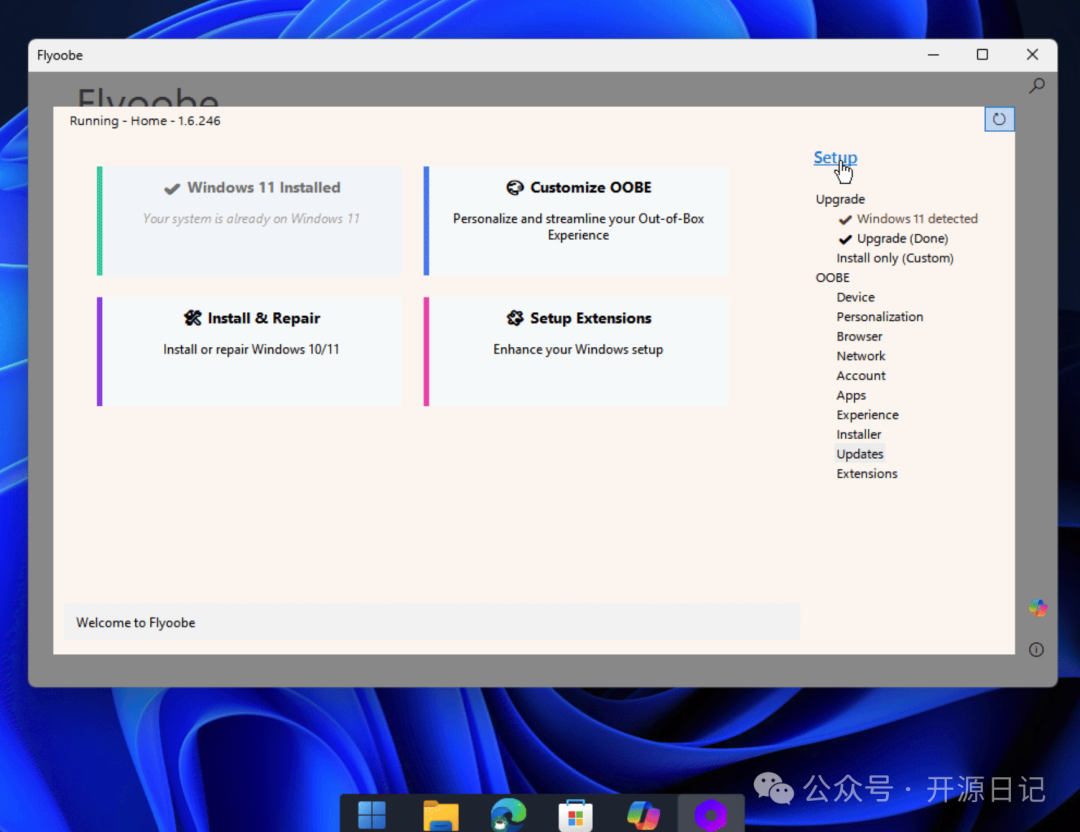This screenshot has width=1080, height=832.
Task: Go to the Personalization OOBE page
Action: 879,317
